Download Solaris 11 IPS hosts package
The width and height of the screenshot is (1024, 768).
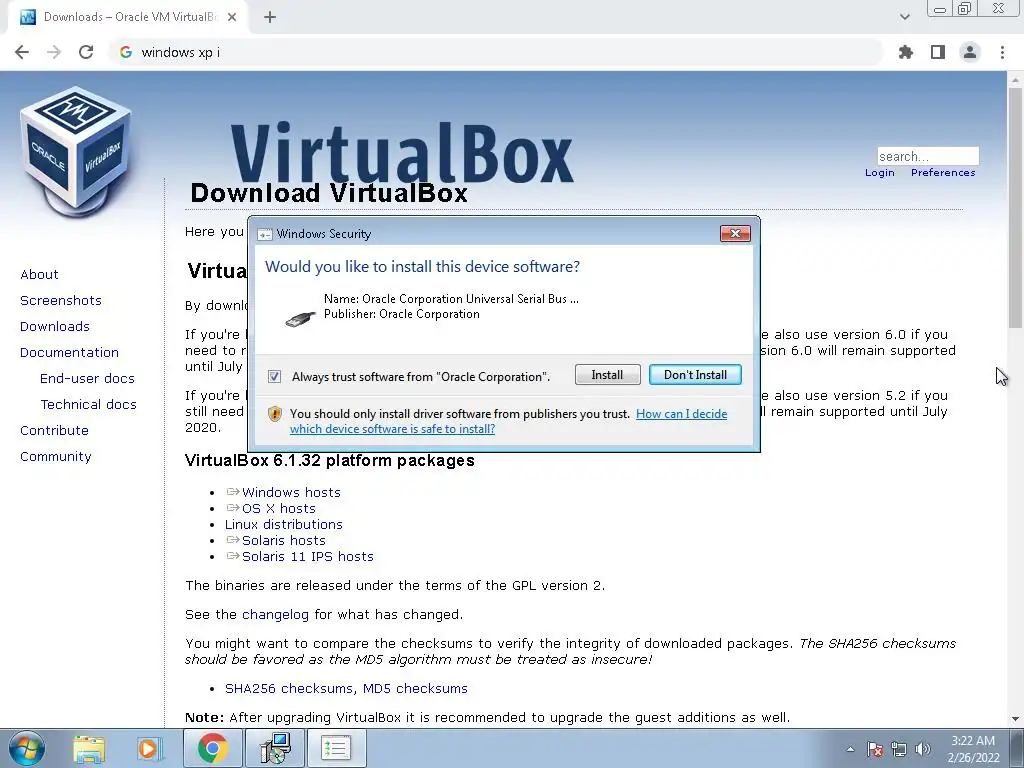click(308, 557)
